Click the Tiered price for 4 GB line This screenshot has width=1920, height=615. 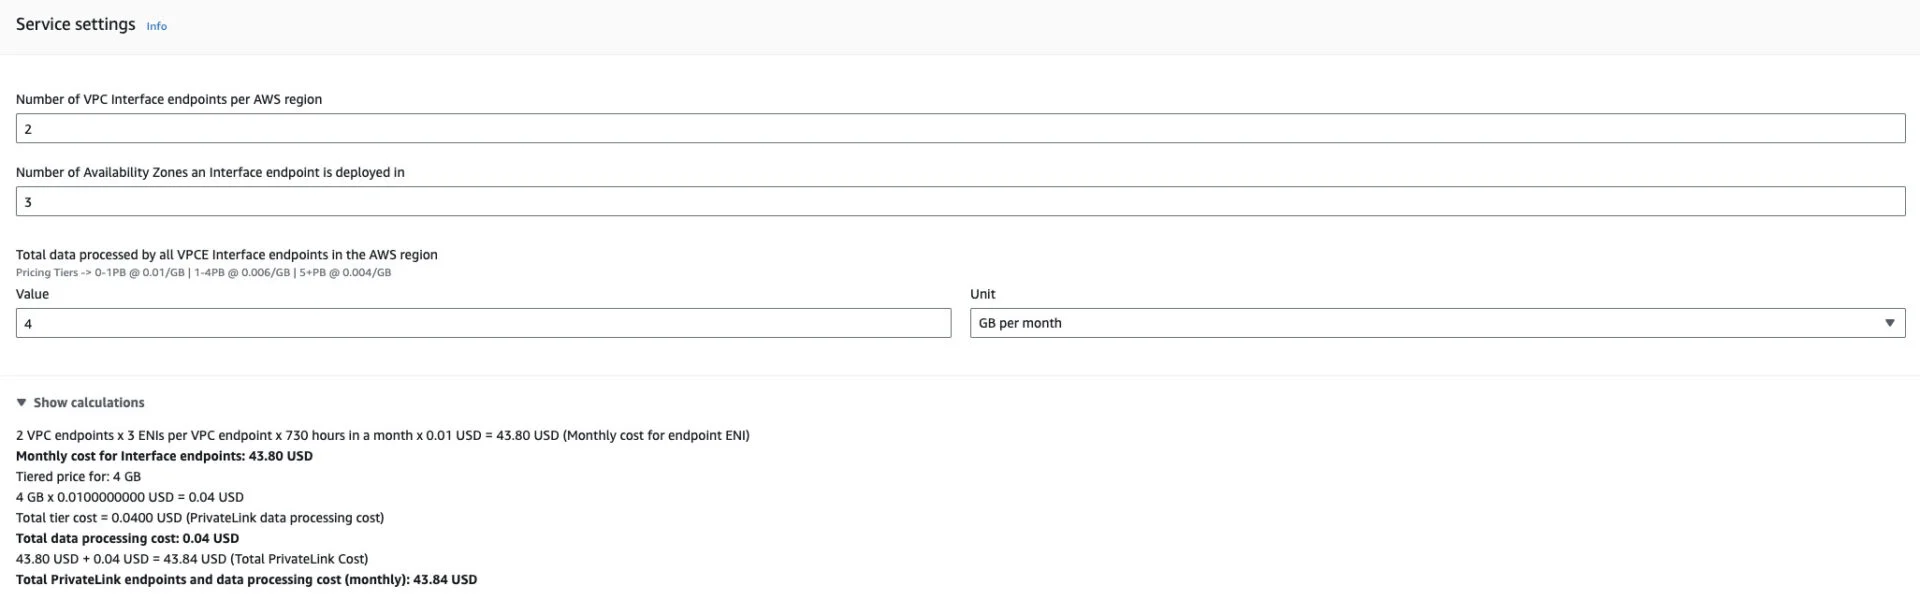click(x=78, y=477)
